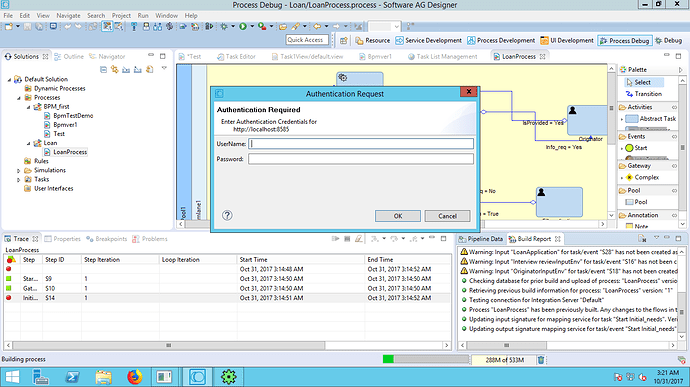
Task: Open the Project menu
Action: click(121, 15)
